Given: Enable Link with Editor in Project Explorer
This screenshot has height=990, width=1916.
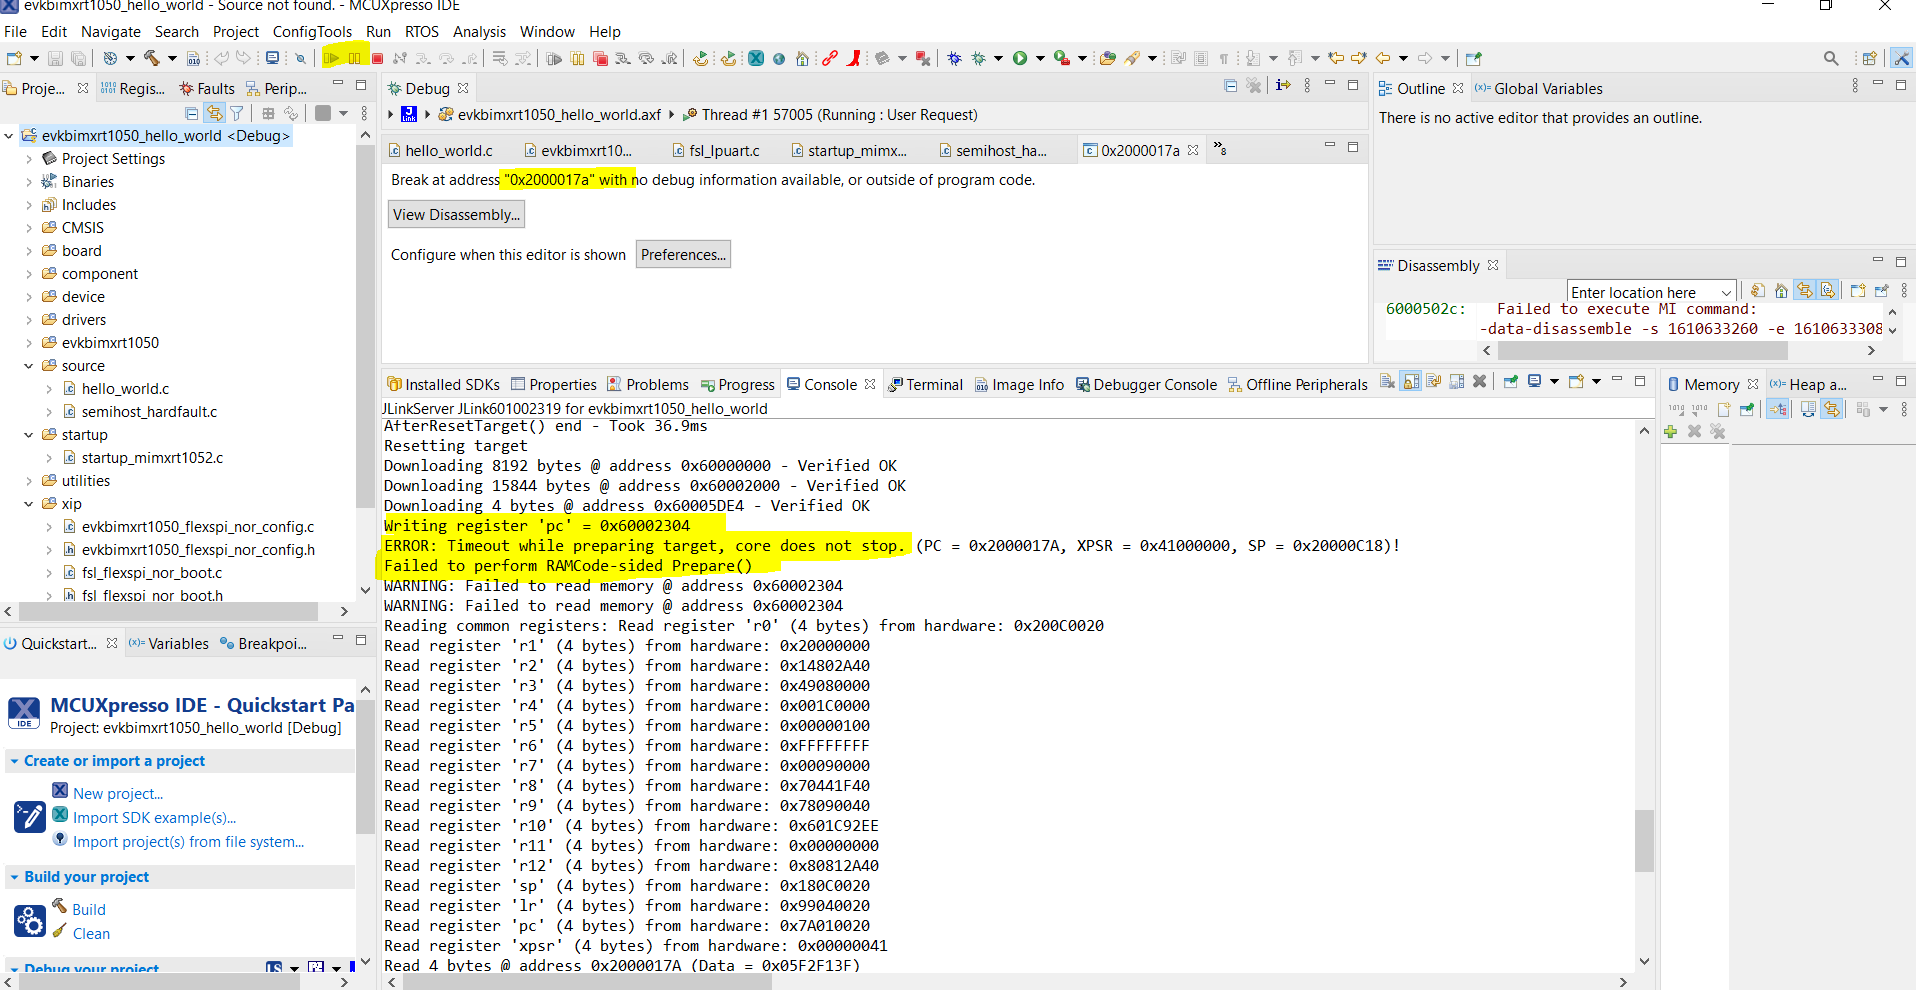Looking at the screenshot, I should click(x=215, y=112).
